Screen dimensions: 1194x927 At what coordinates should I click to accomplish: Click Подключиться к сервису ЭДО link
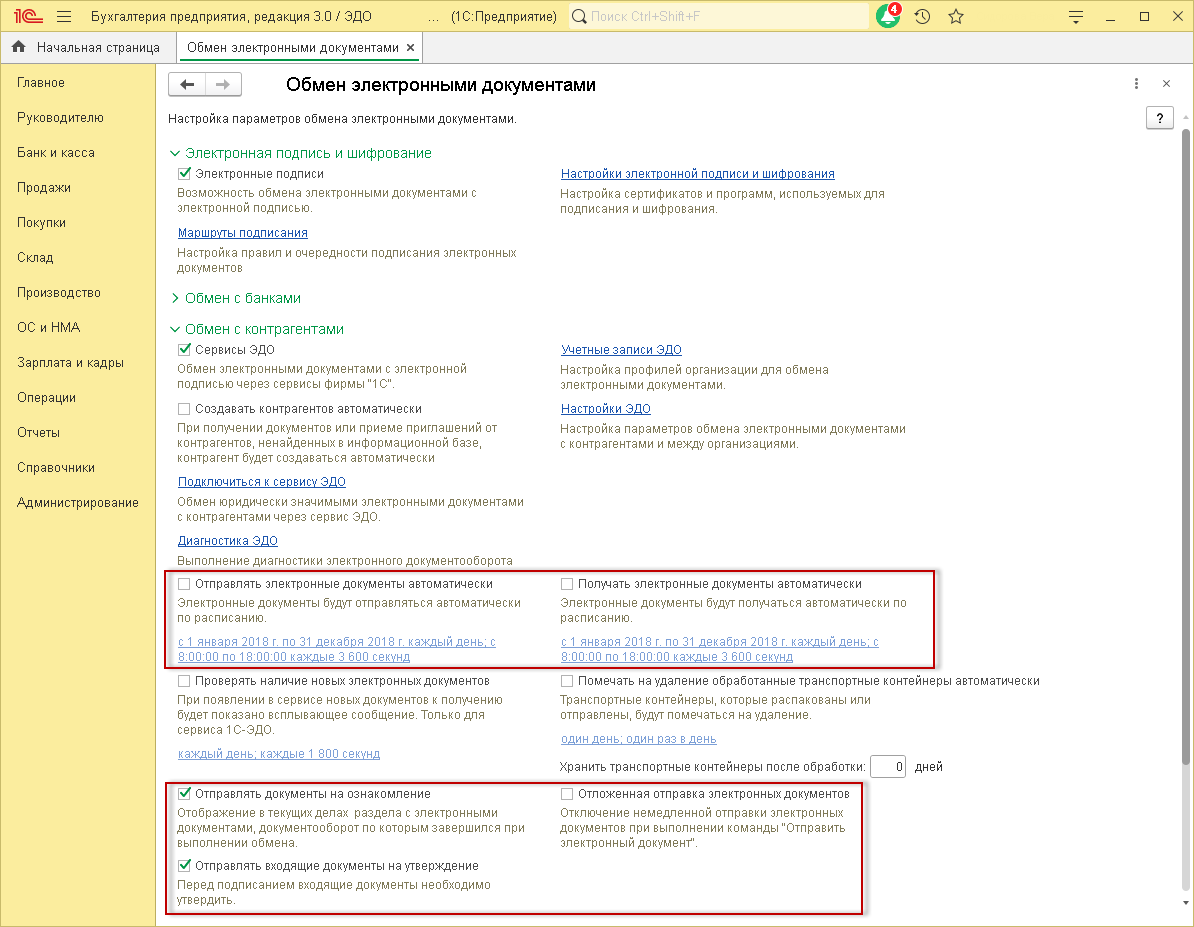(262, 481)
